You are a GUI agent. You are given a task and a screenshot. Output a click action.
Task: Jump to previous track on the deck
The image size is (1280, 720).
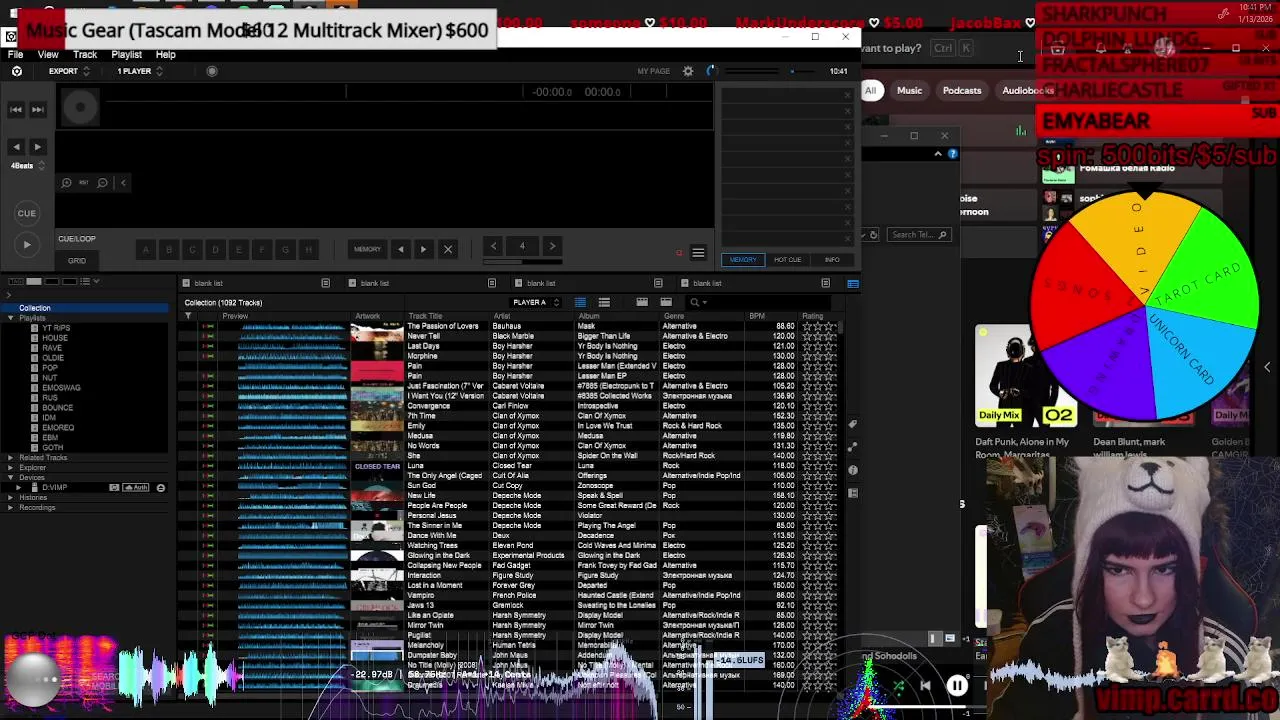(x=16, y=109)
